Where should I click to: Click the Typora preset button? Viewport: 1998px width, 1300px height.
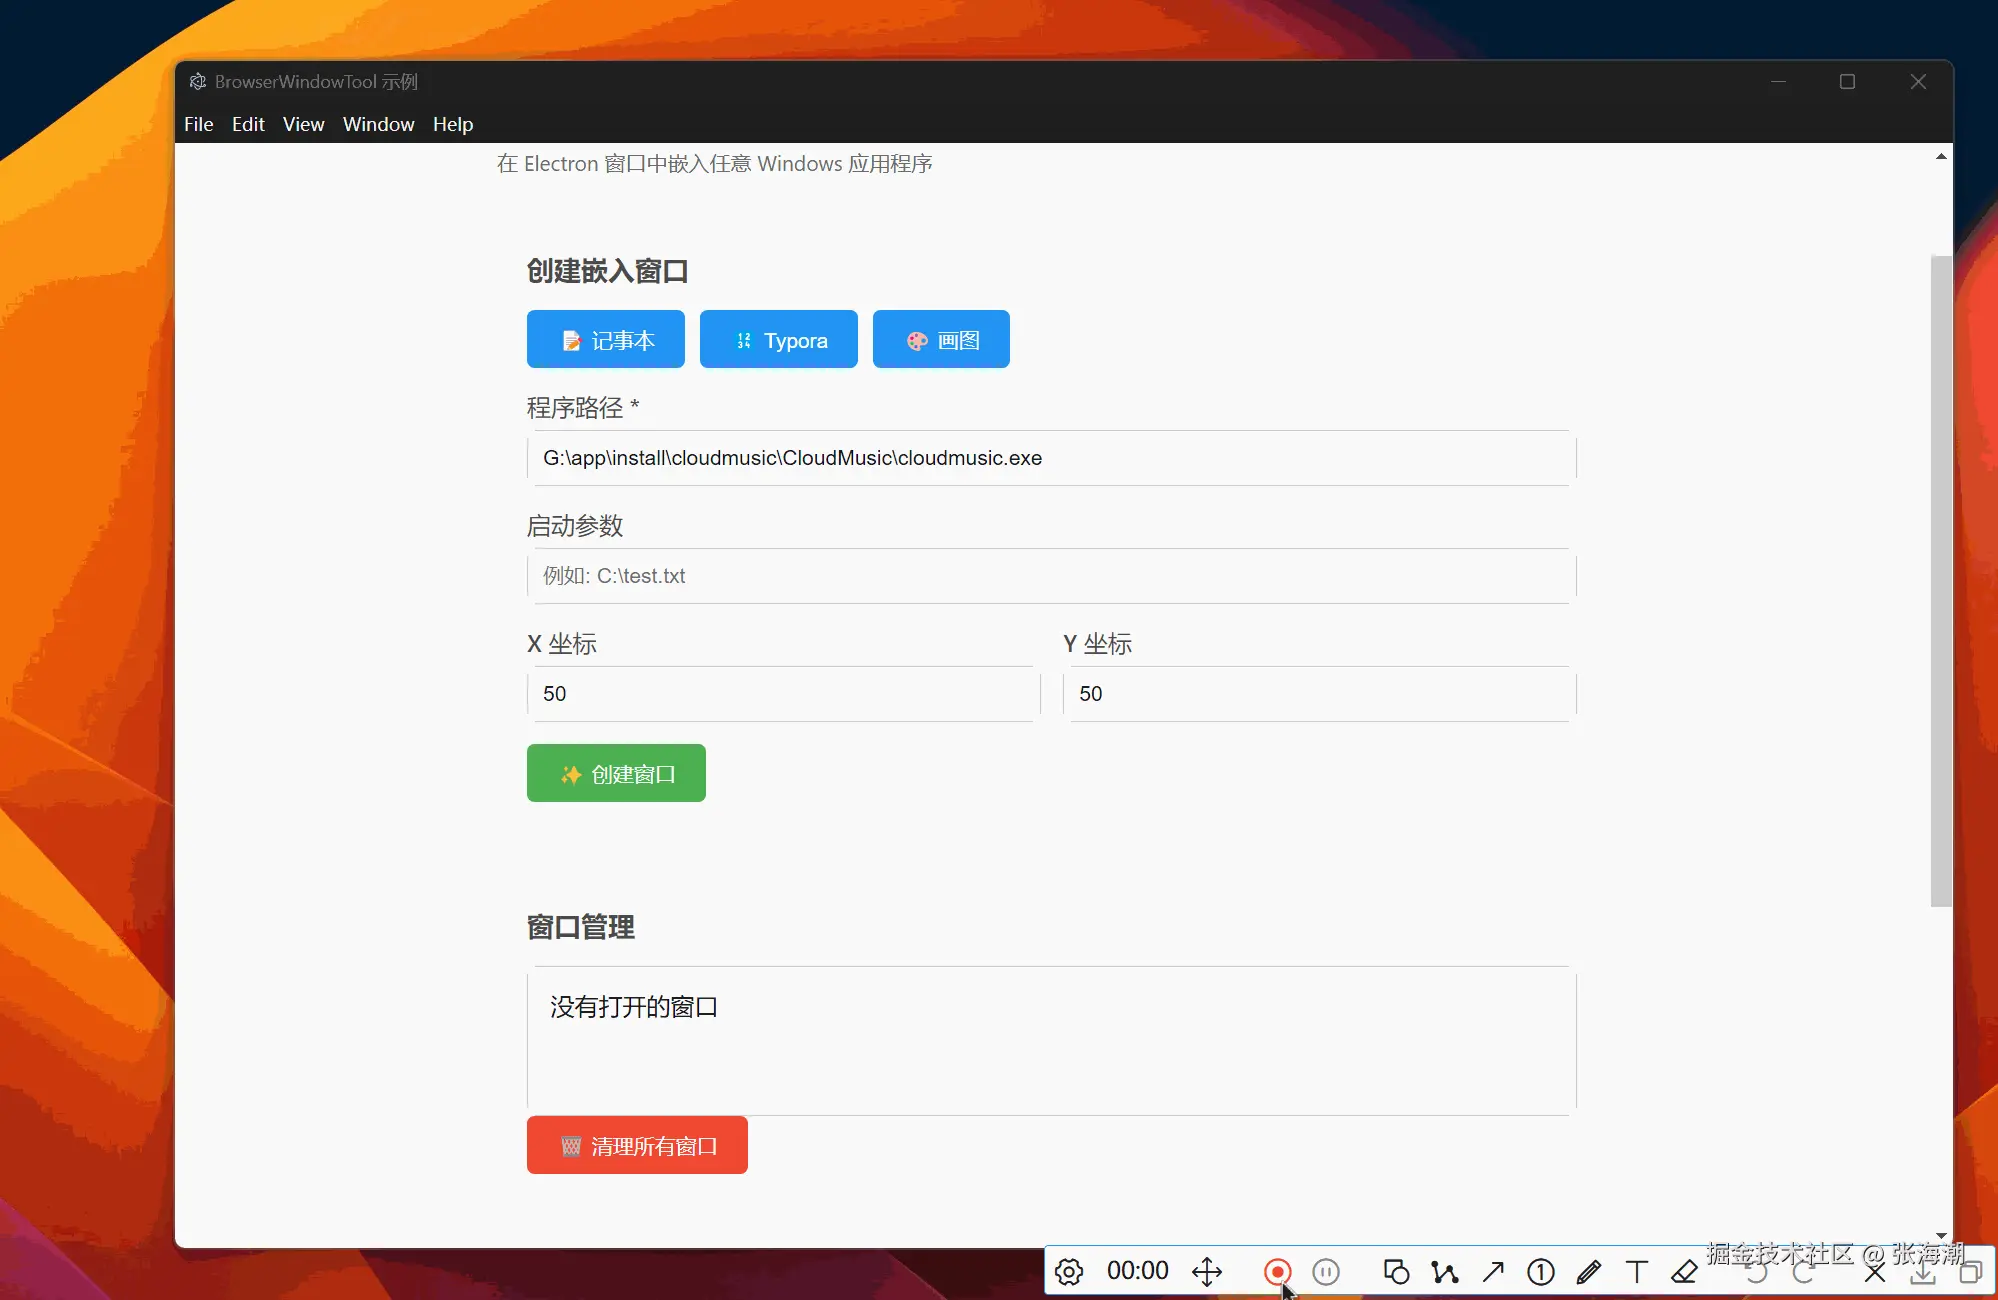pos(779,340)
